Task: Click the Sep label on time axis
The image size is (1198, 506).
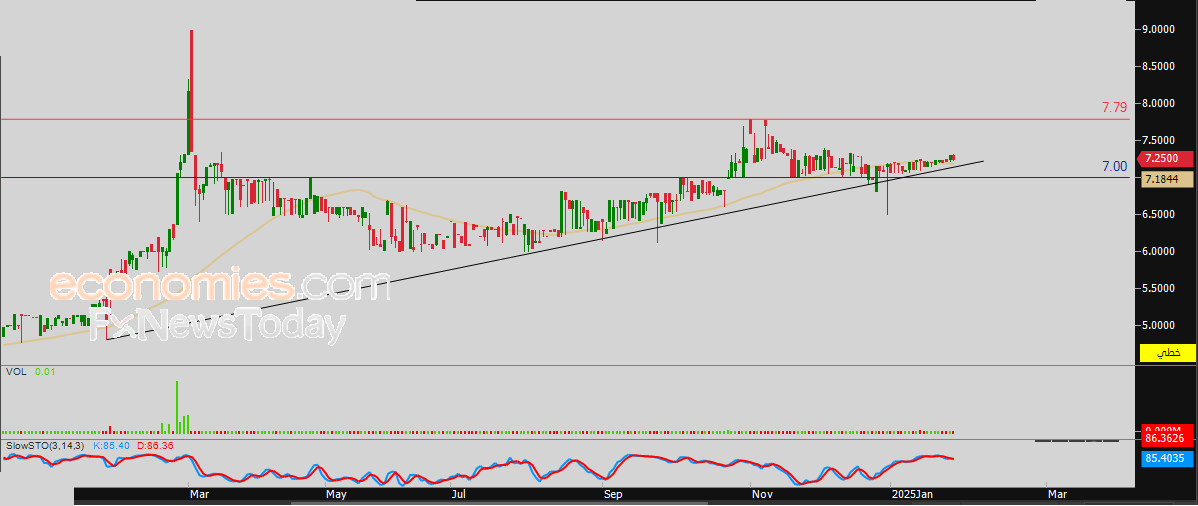Action: coord(613,495)
